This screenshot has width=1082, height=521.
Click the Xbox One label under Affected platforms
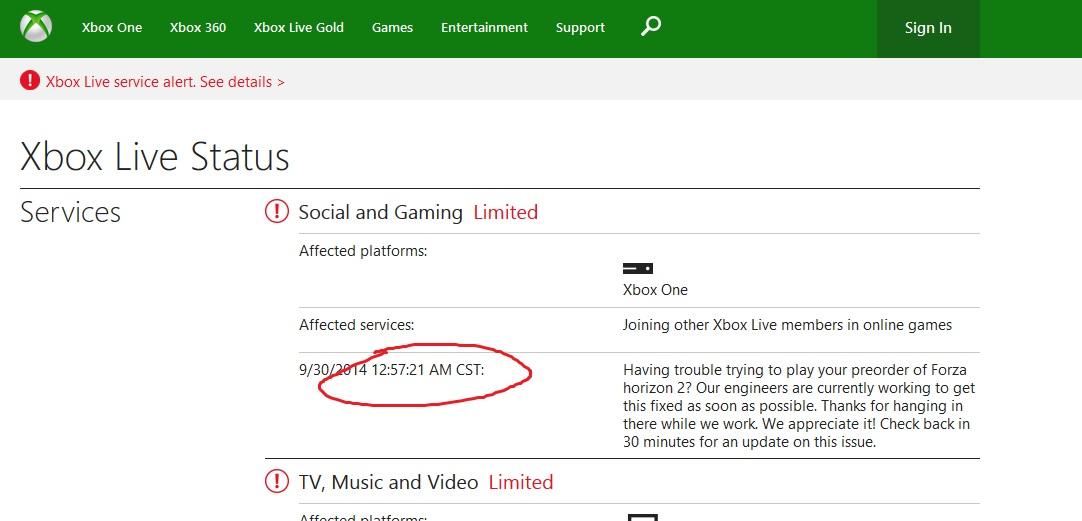(655, 290)
